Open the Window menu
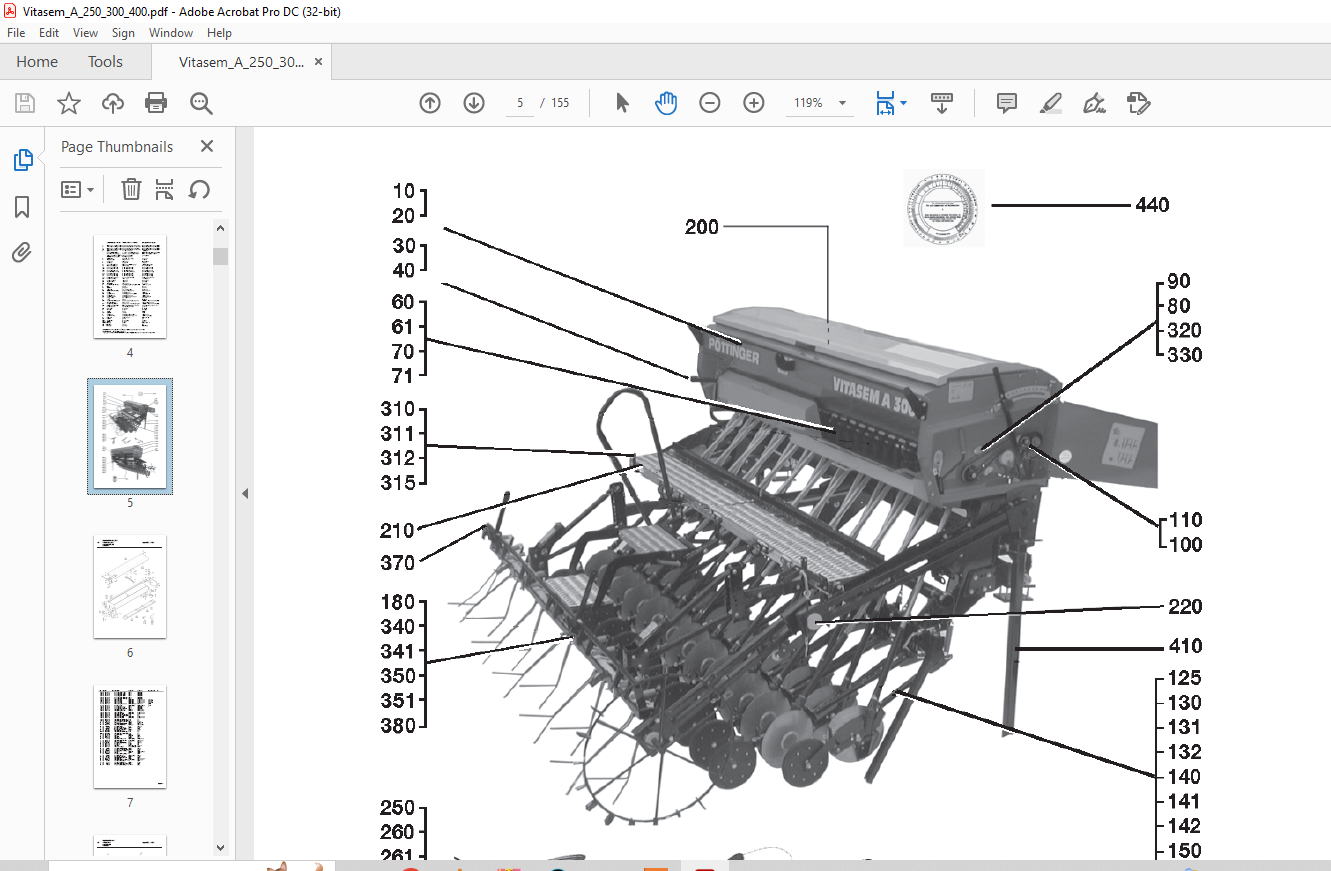The width and height of the screenshot is (1331, 871). 171,33
